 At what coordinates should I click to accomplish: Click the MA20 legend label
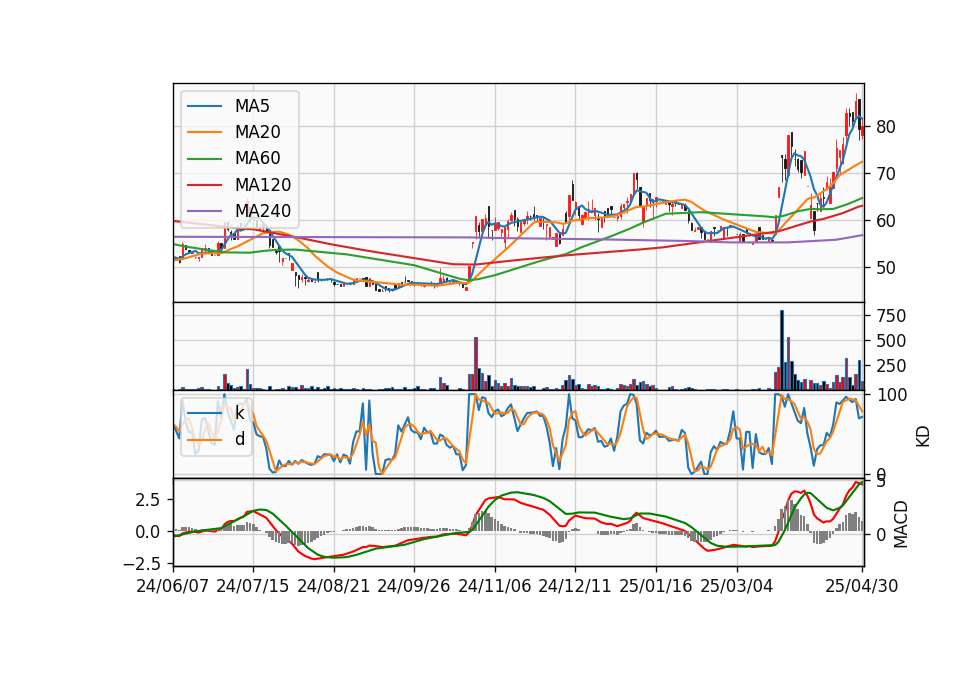click(257, 132)
